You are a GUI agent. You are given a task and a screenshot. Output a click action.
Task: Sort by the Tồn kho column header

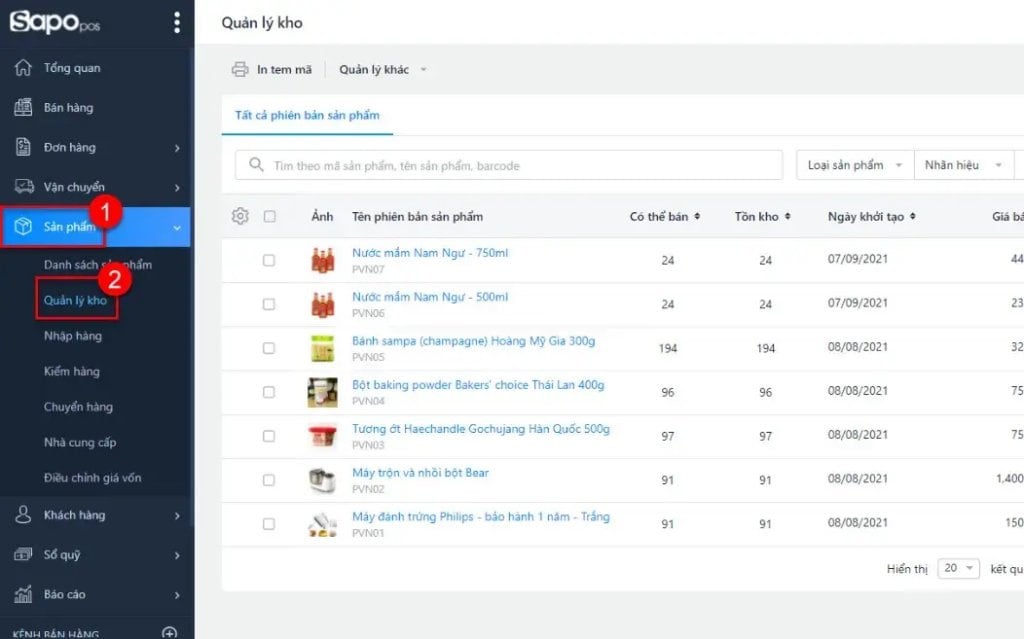click(x=762, y=217)
